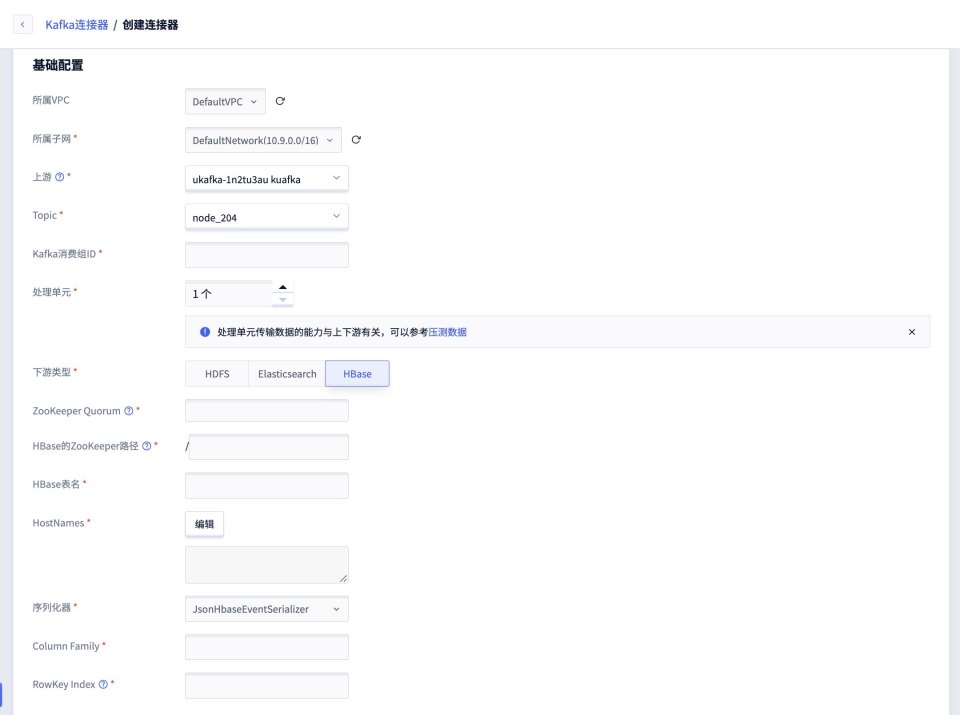
Task: Click help icon next to 上游
Action: 59,177
